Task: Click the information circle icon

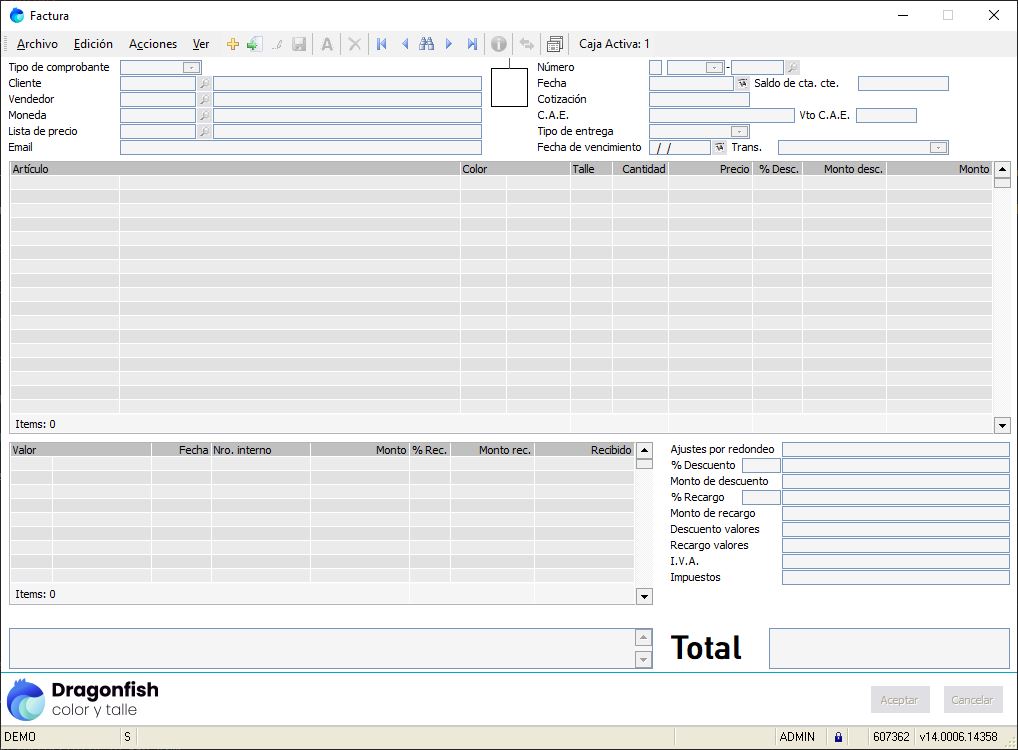Action: click(x=499, y=44)
